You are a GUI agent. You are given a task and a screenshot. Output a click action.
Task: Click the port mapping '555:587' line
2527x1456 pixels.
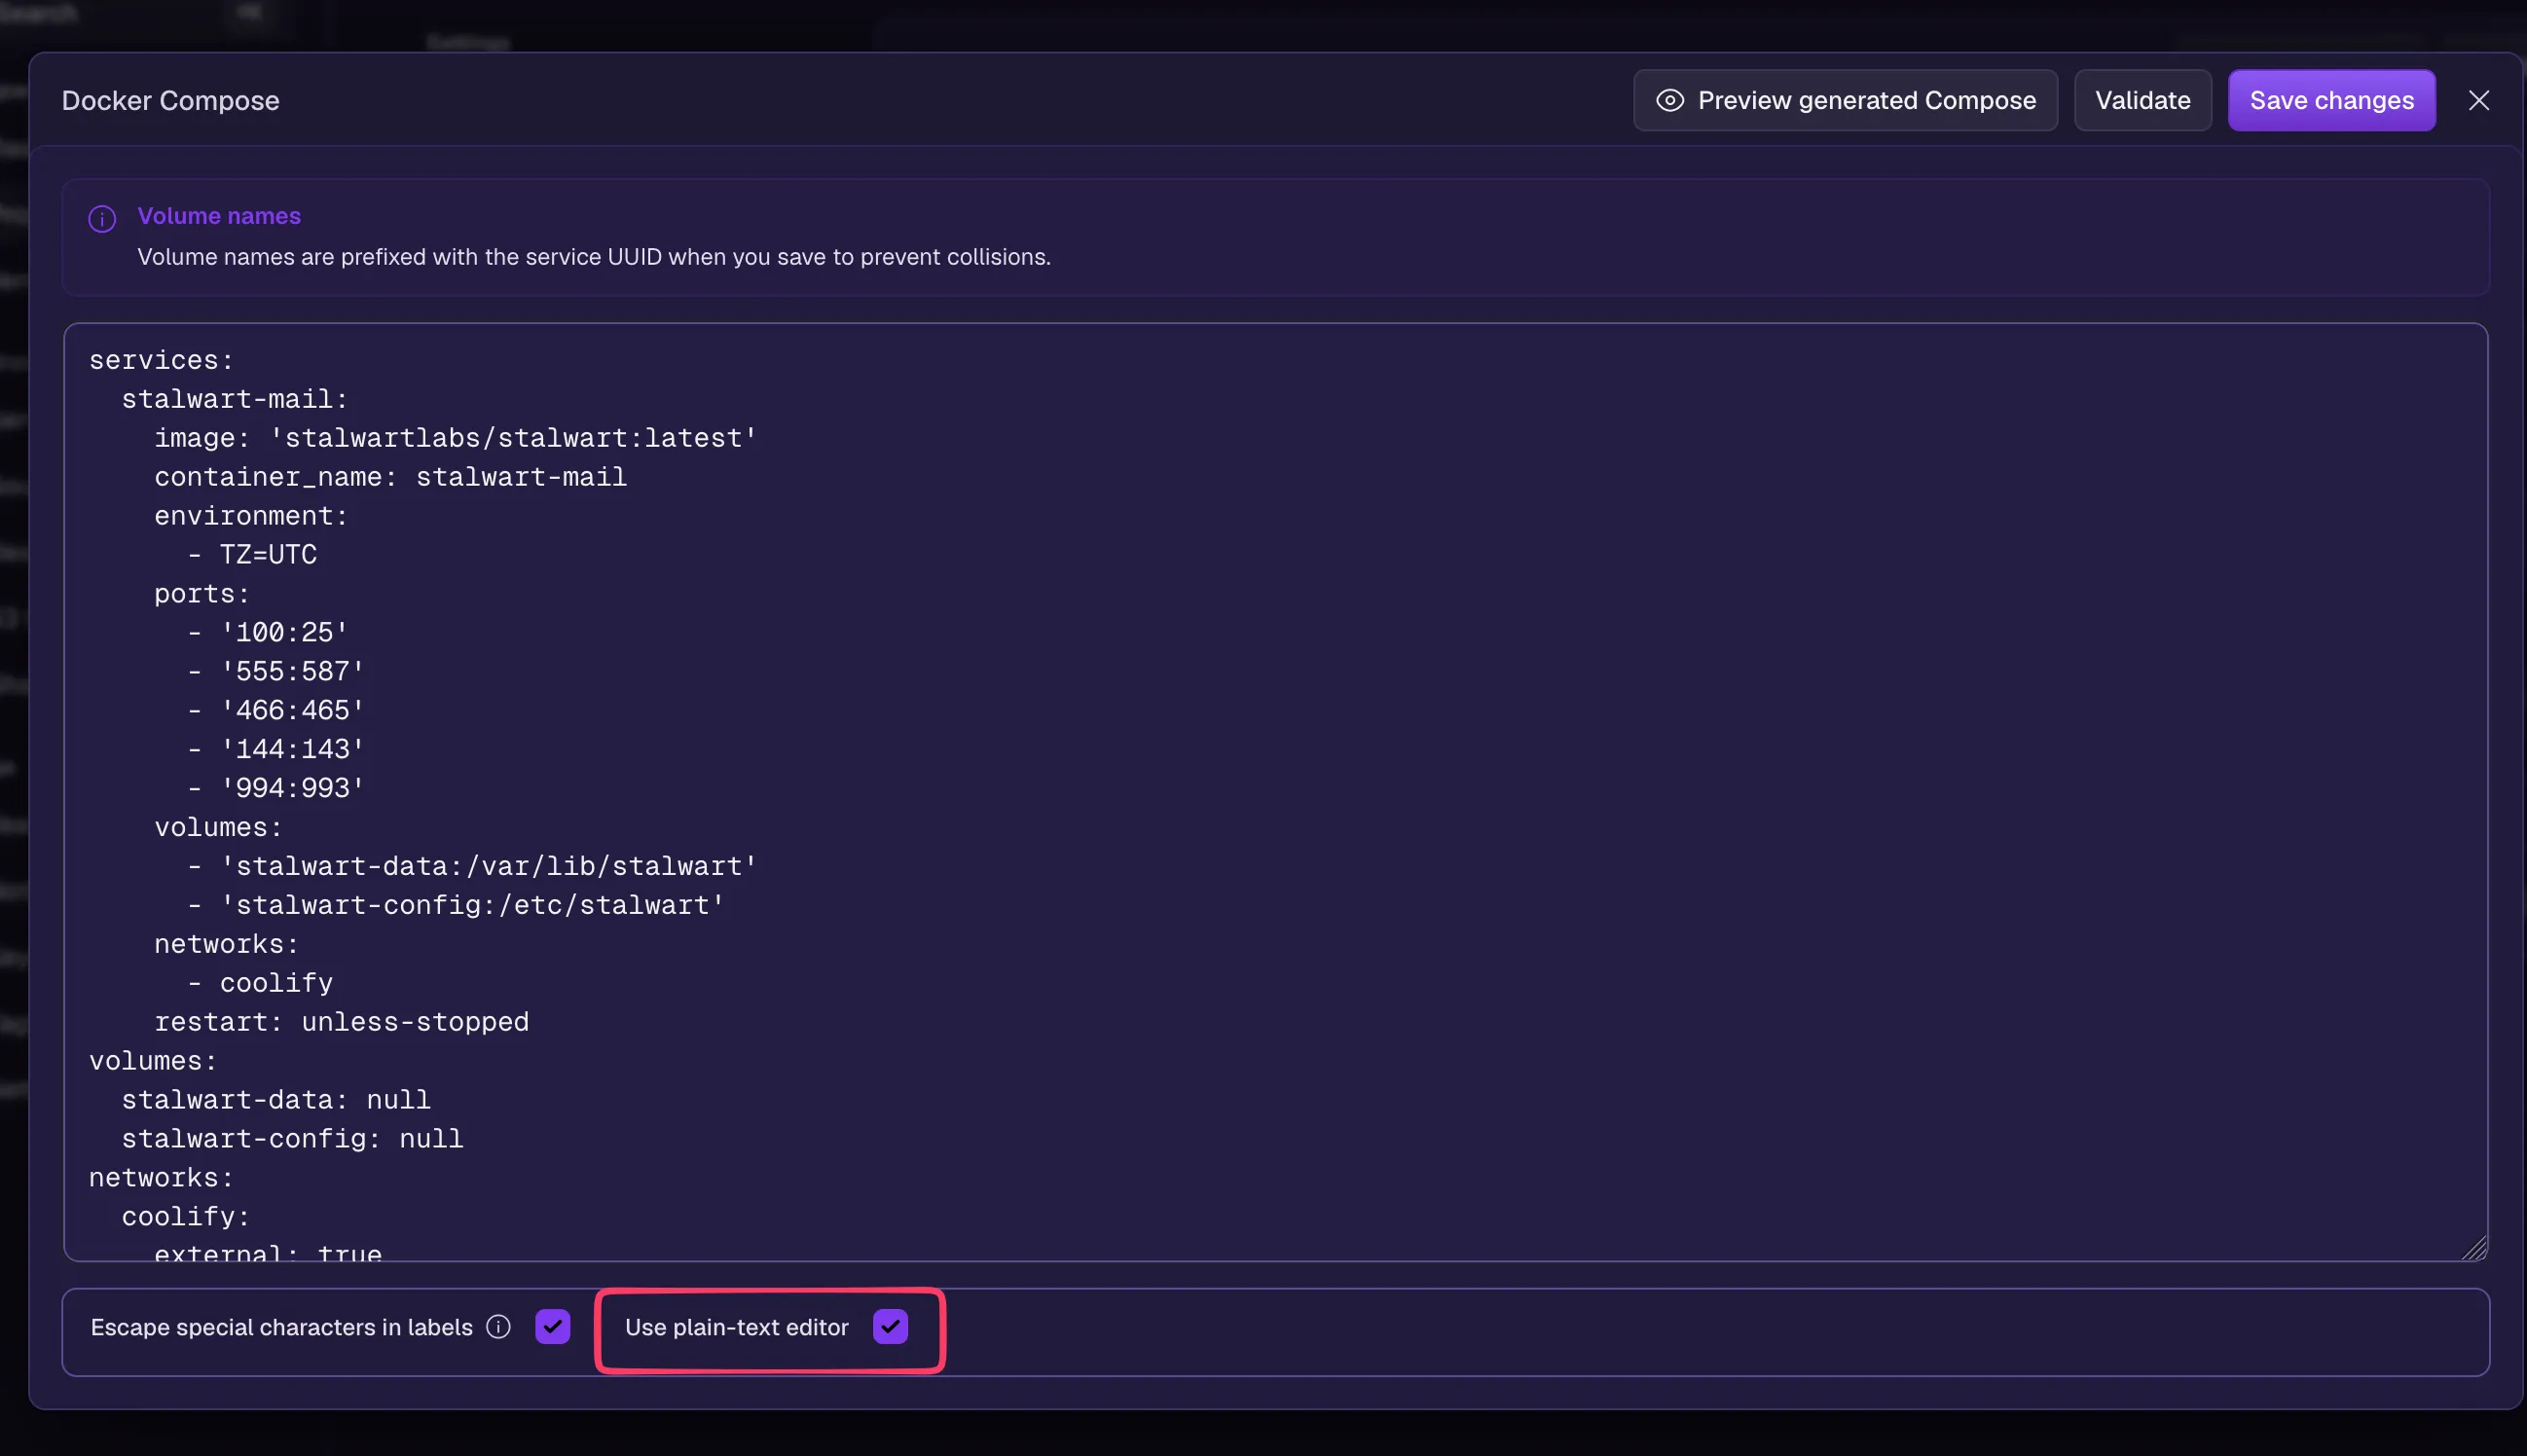coord(276,672)
